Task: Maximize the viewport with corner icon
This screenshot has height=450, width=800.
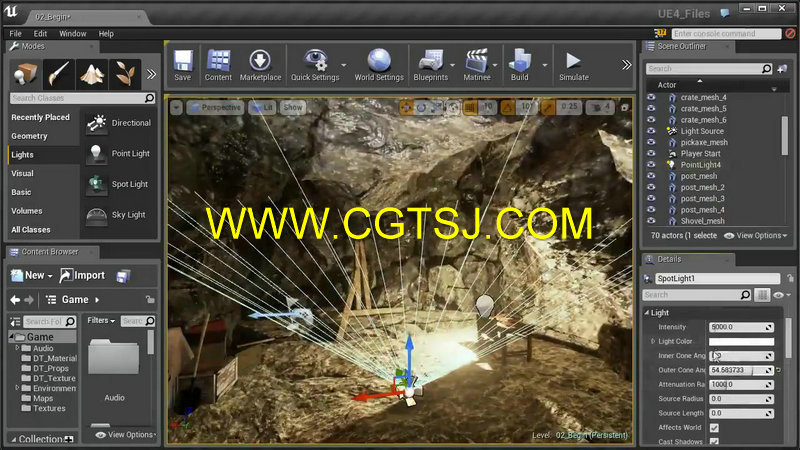Action: [x=624, y=108]
